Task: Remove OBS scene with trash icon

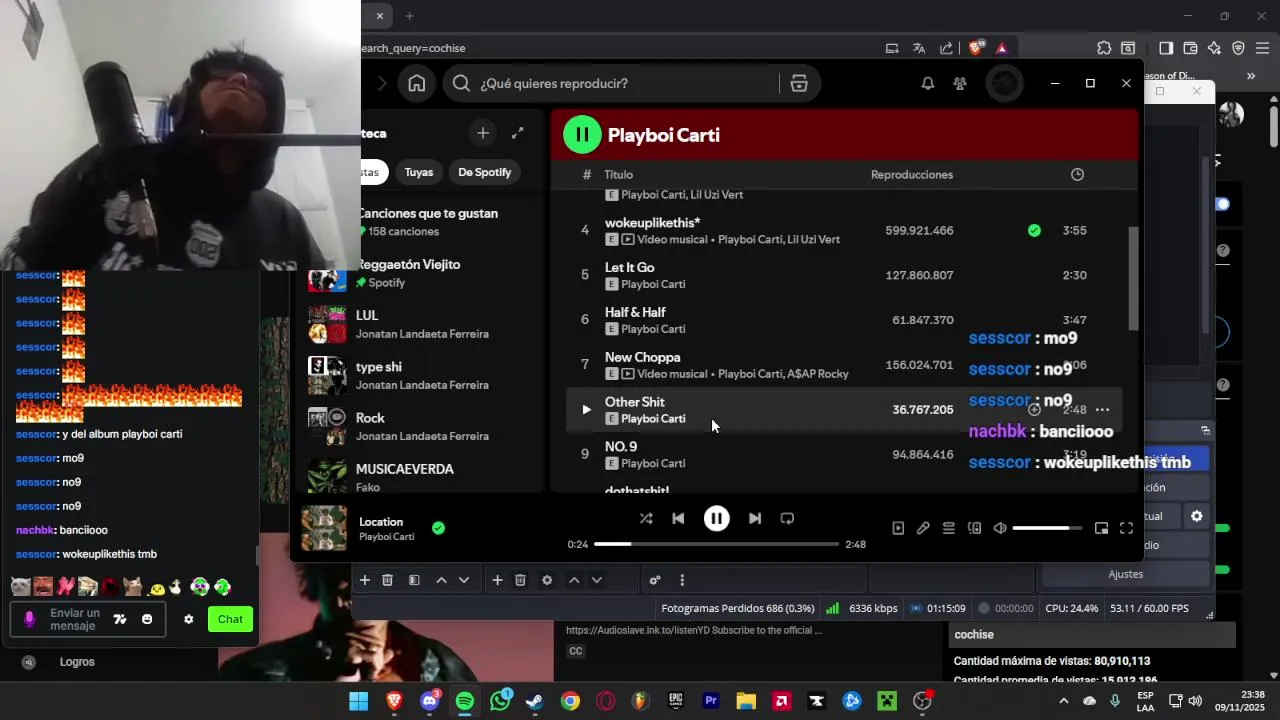Action: (387, 580)
